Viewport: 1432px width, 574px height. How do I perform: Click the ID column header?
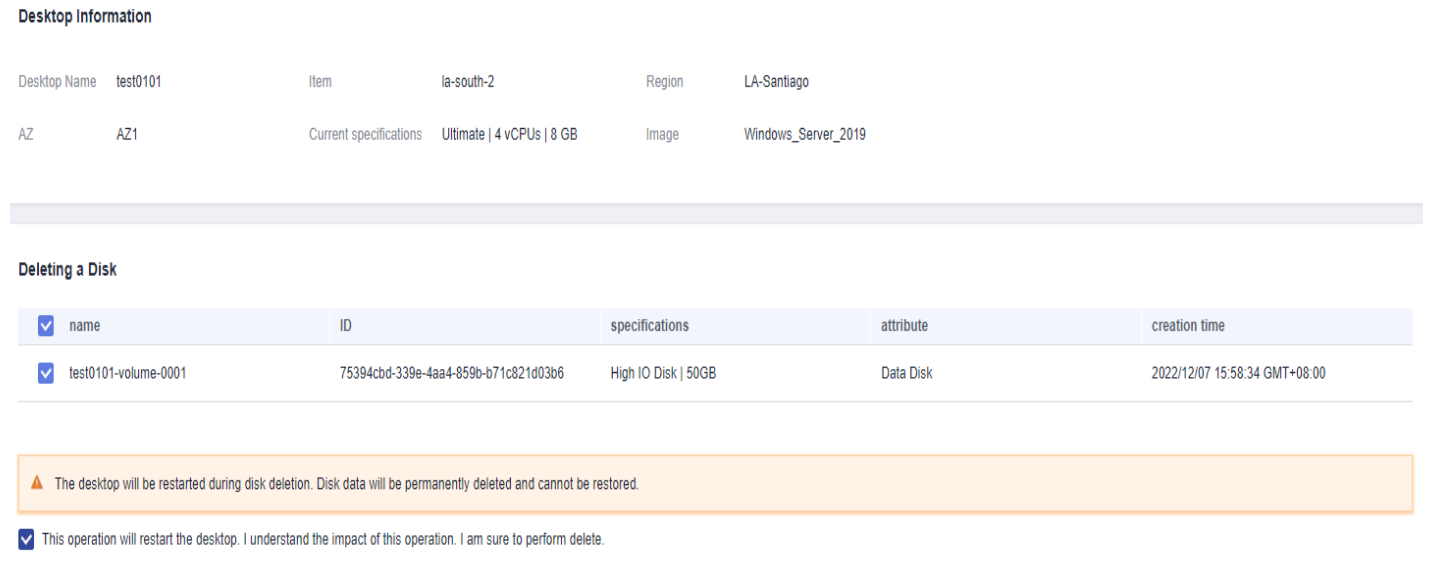(x=346, y=326)
